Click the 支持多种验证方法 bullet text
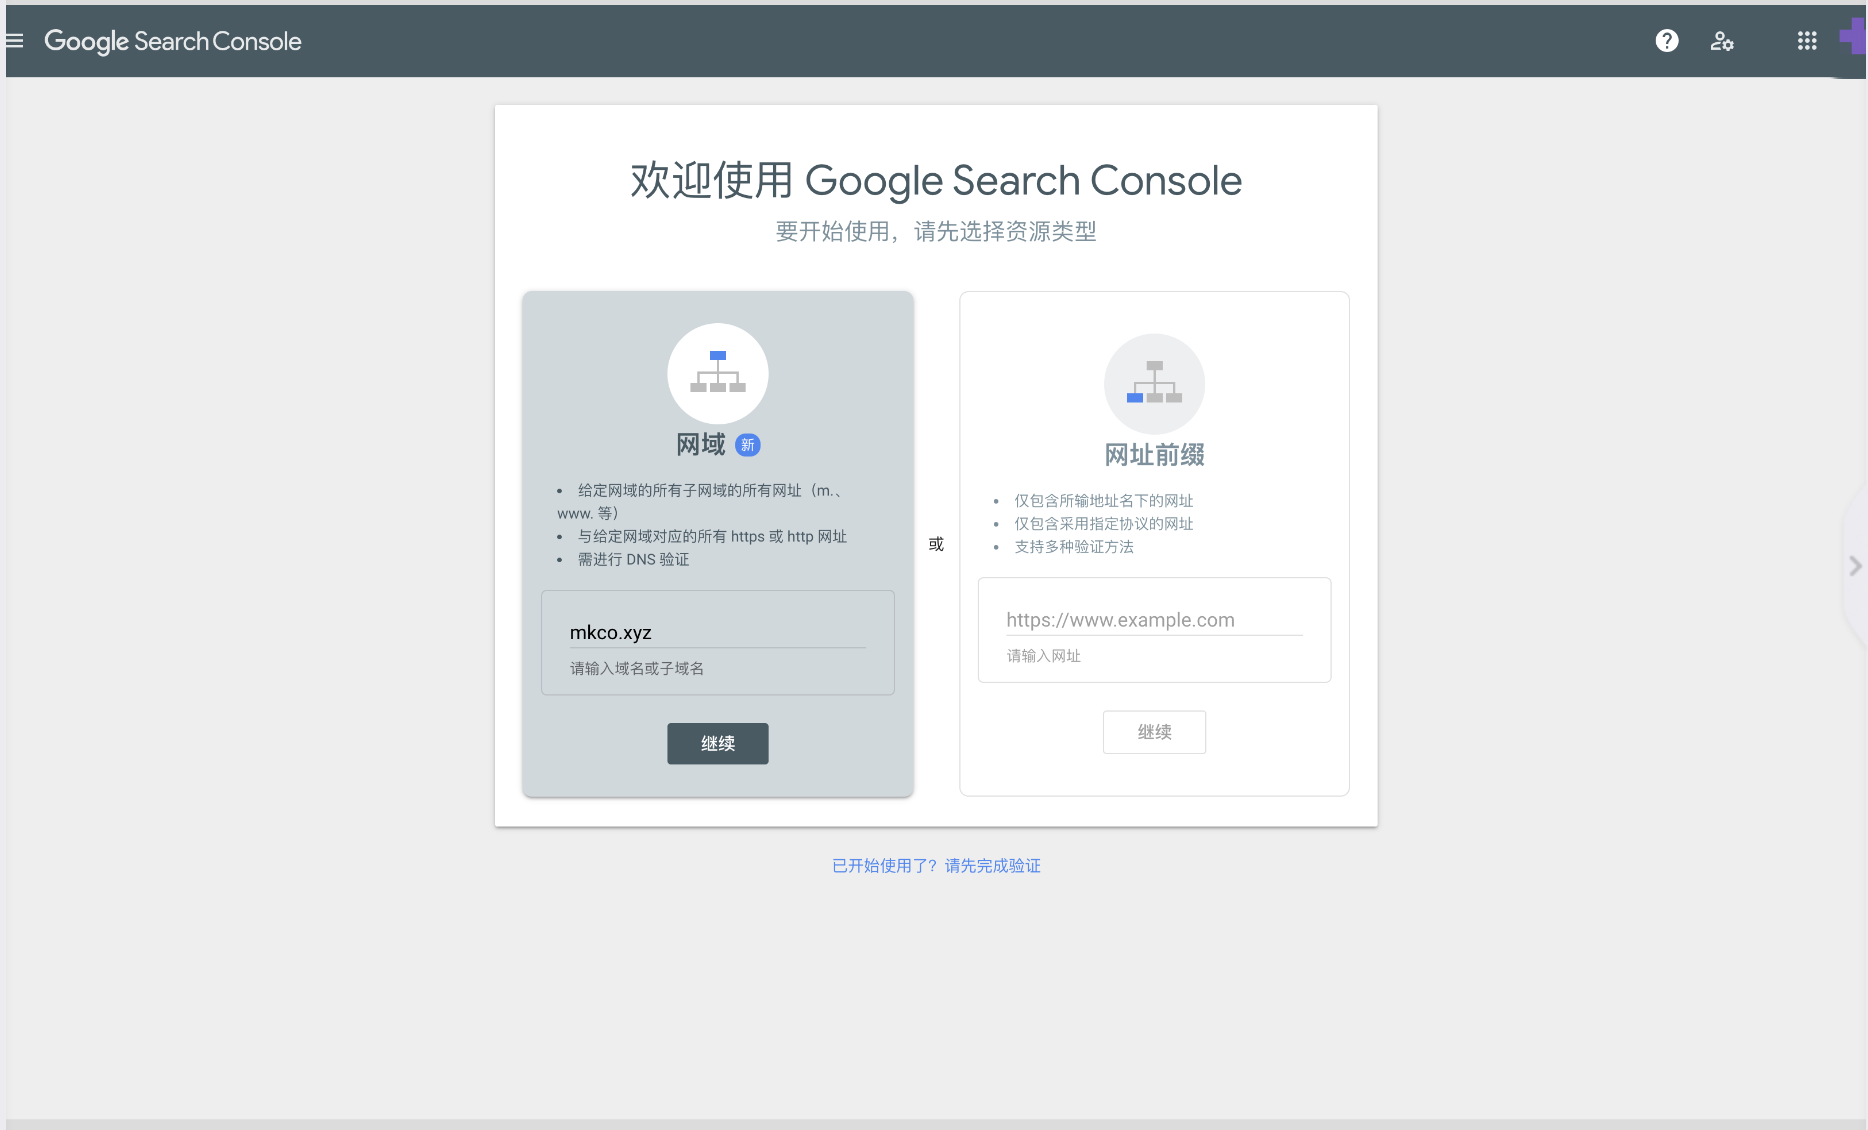Image resolution: width=1868 pixels, height=1130 pixels. 1074,547
